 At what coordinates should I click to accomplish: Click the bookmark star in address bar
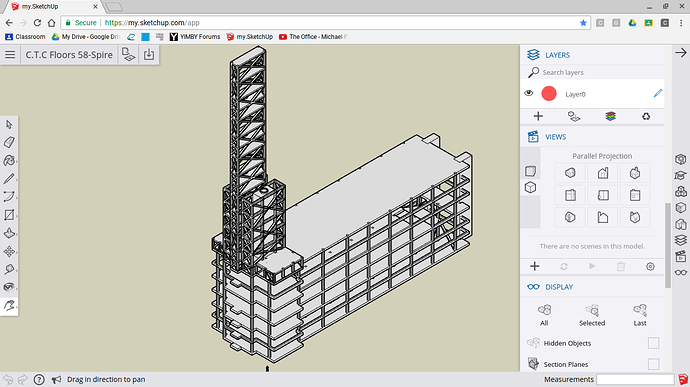584,23
